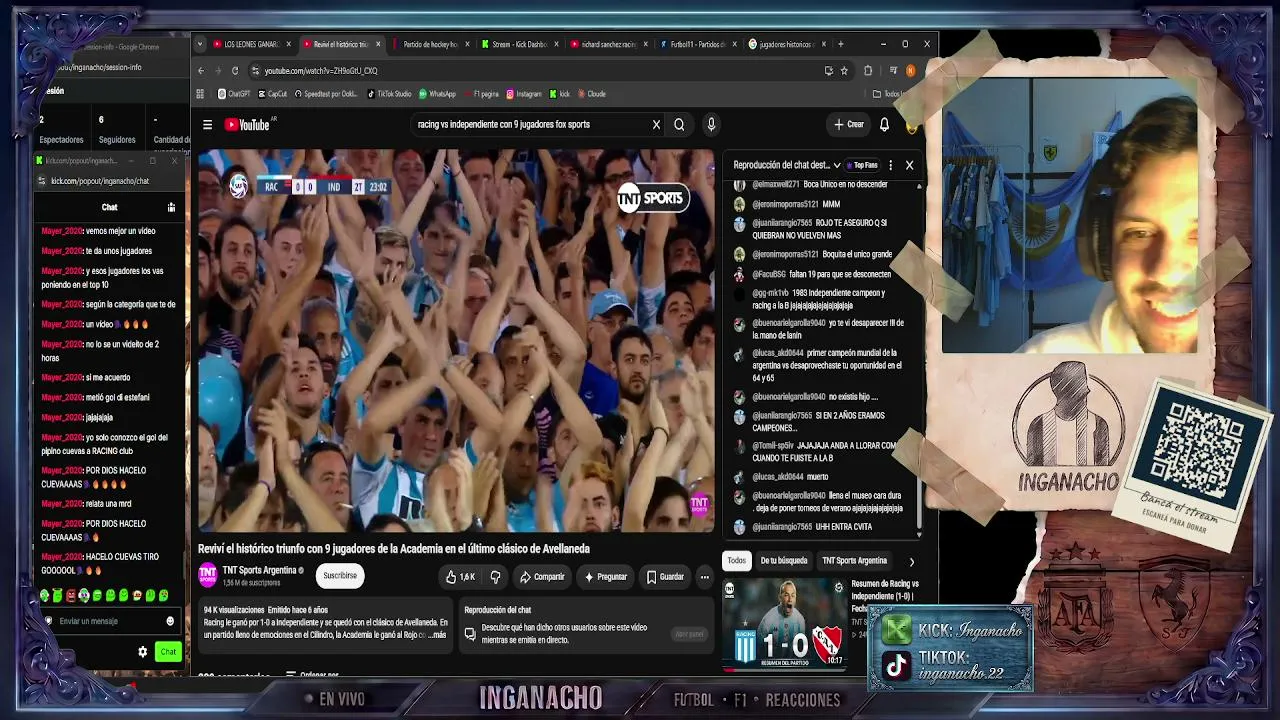Image resolution: width=1280 pixels, height=720 pixels.
Task: Share the video with Compartir
Action: 542,577
